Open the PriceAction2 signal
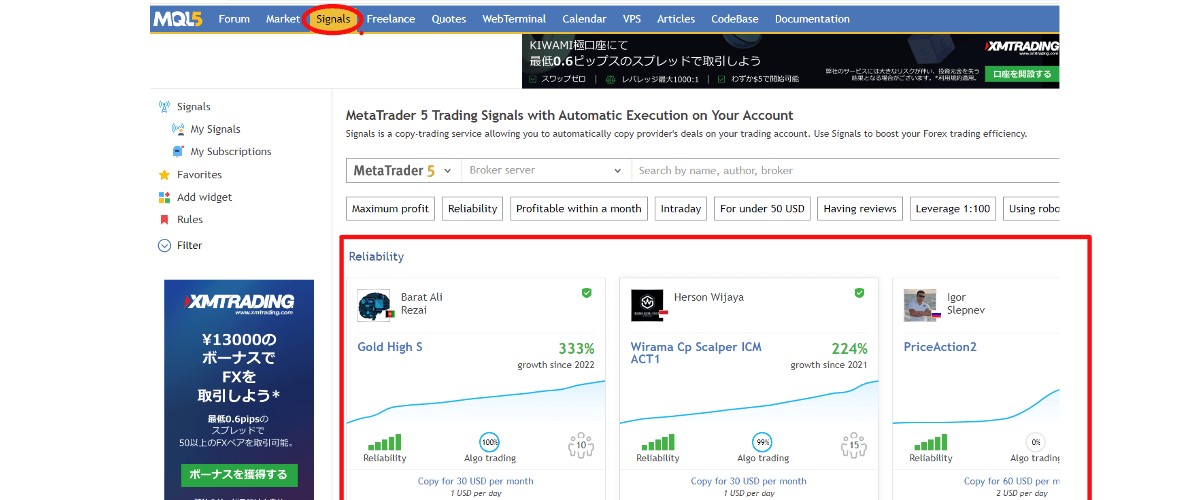This screenshot has height=500, width=1200. (x=940, y=347)
